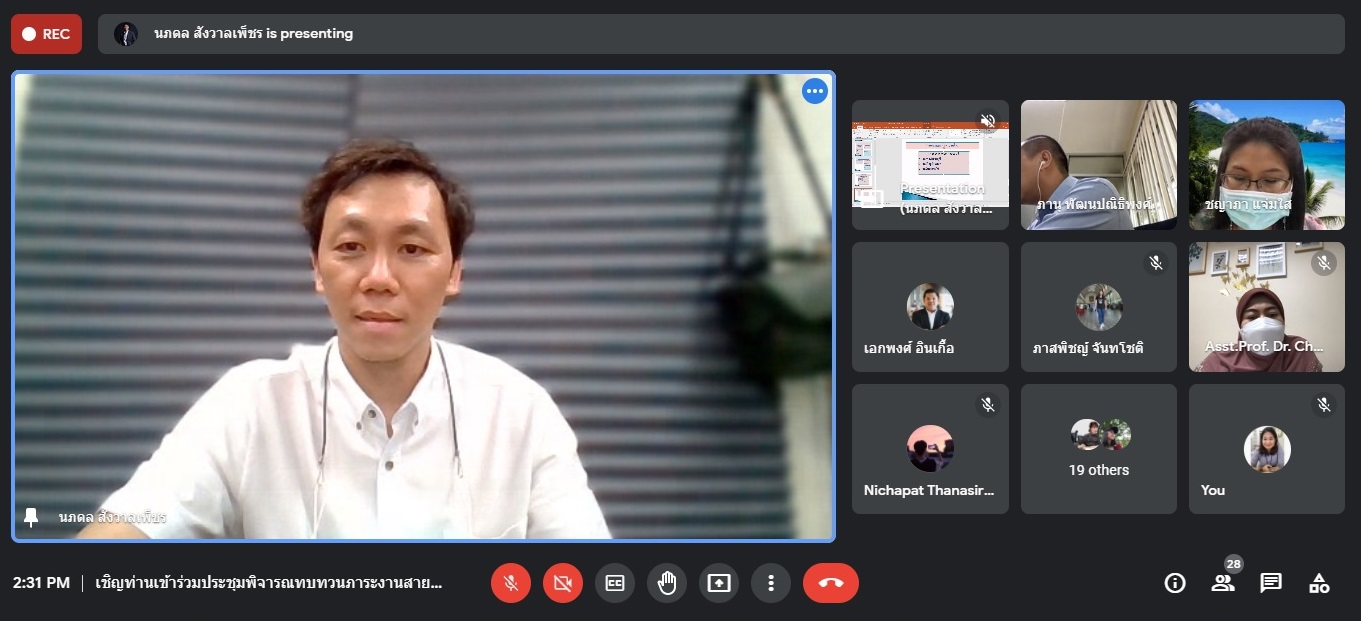Leave the call with red hang-up button
Screen dimensions: 1361x621
click(830, 583)
